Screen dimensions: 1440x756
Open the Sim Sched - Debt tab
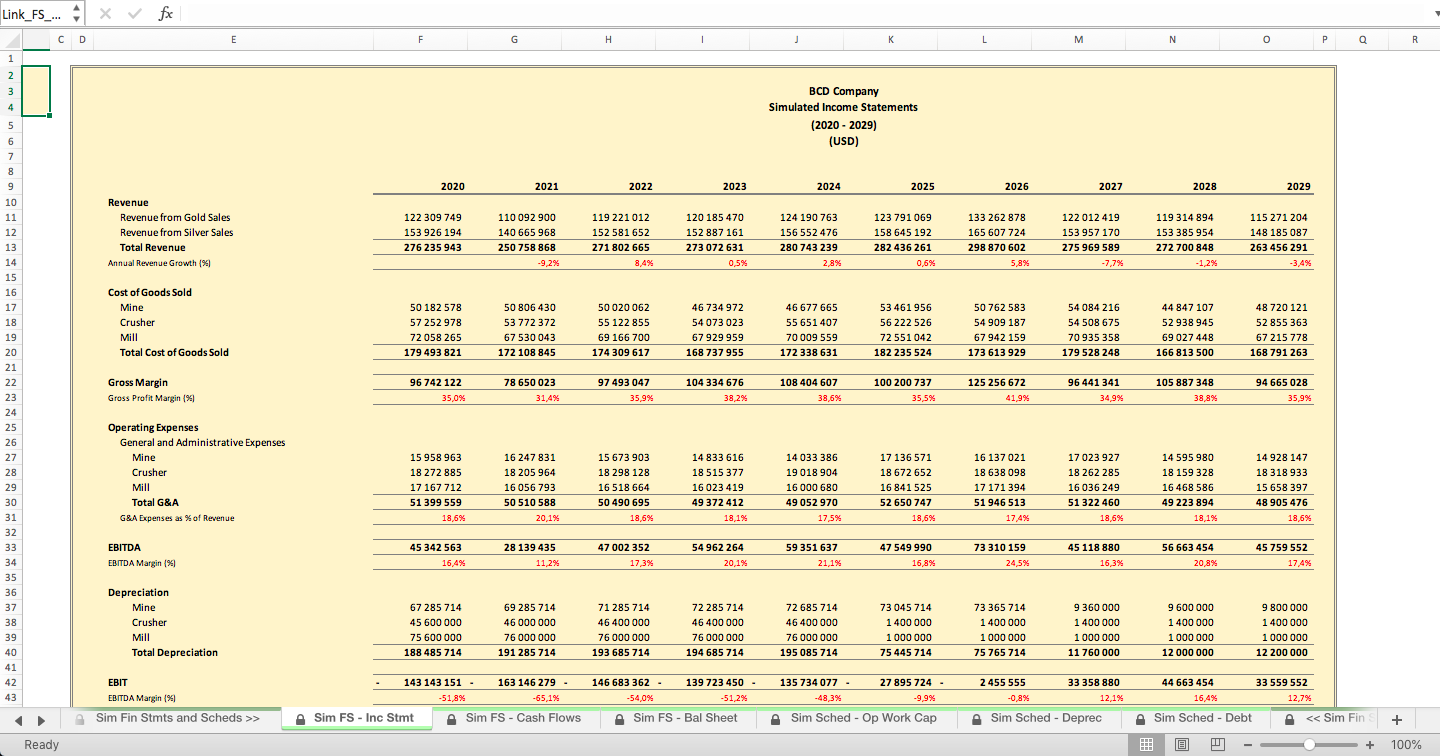(x=1195, y=718)
